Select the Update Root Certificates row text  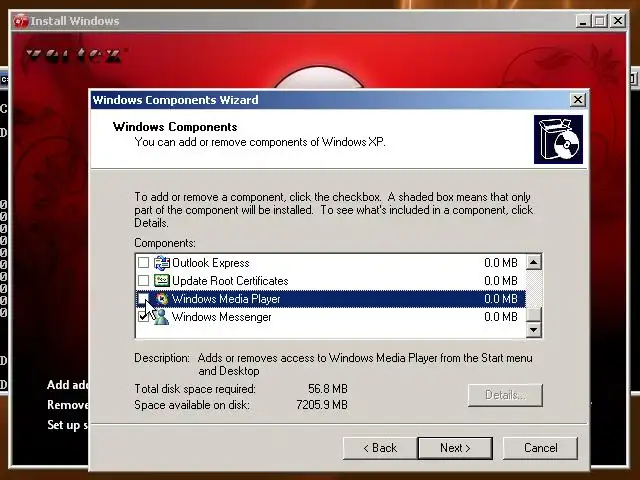230,281
